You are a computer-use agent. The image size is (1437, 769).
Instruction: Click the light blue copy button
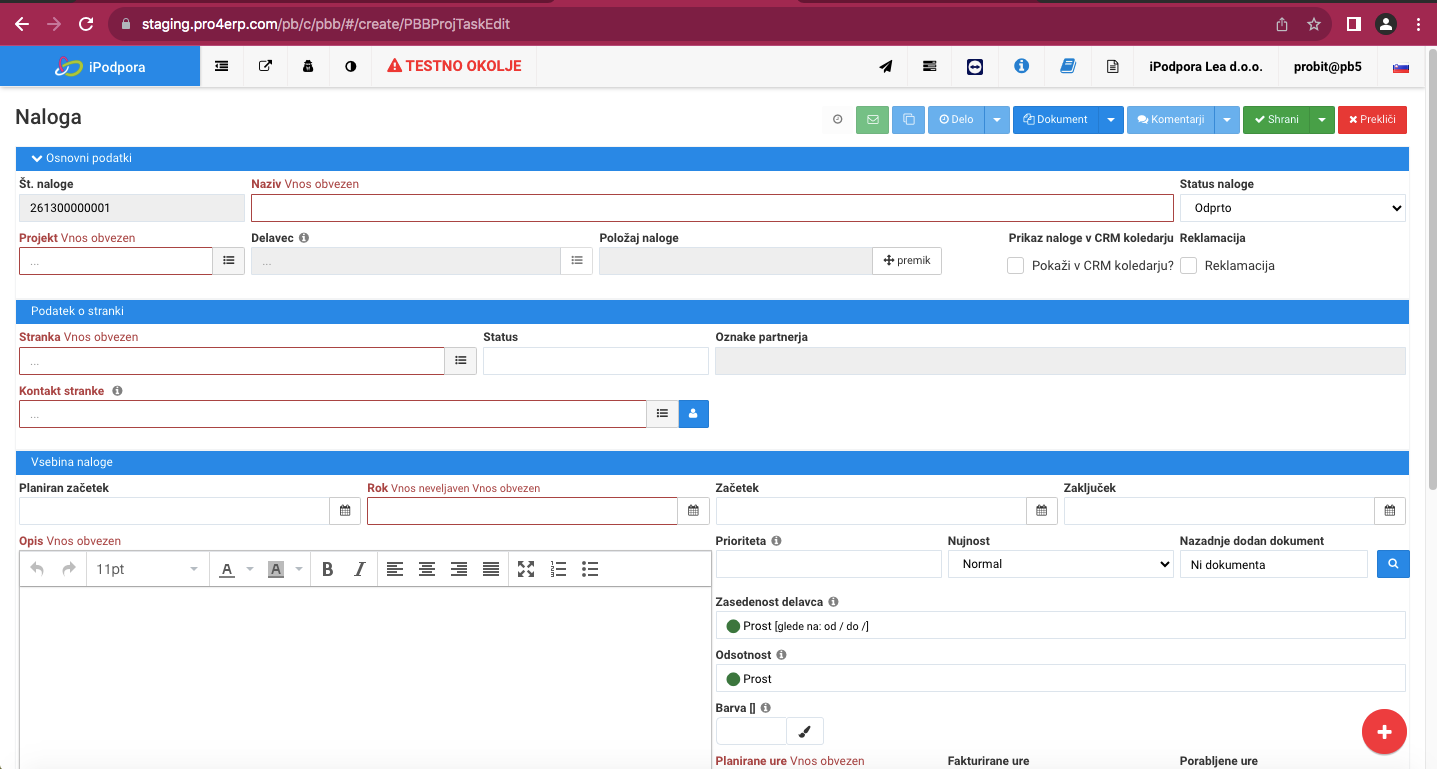pyautogui.click(x=908, y=120)
